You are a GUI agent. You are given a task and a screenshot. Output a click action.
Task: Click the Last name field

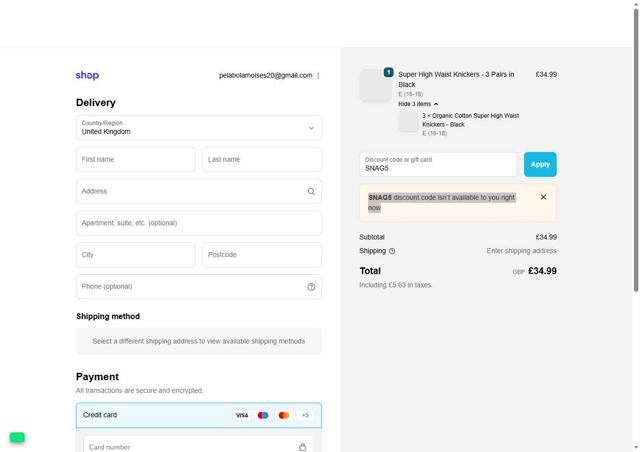pyautogui.click(x=261, y=160)
